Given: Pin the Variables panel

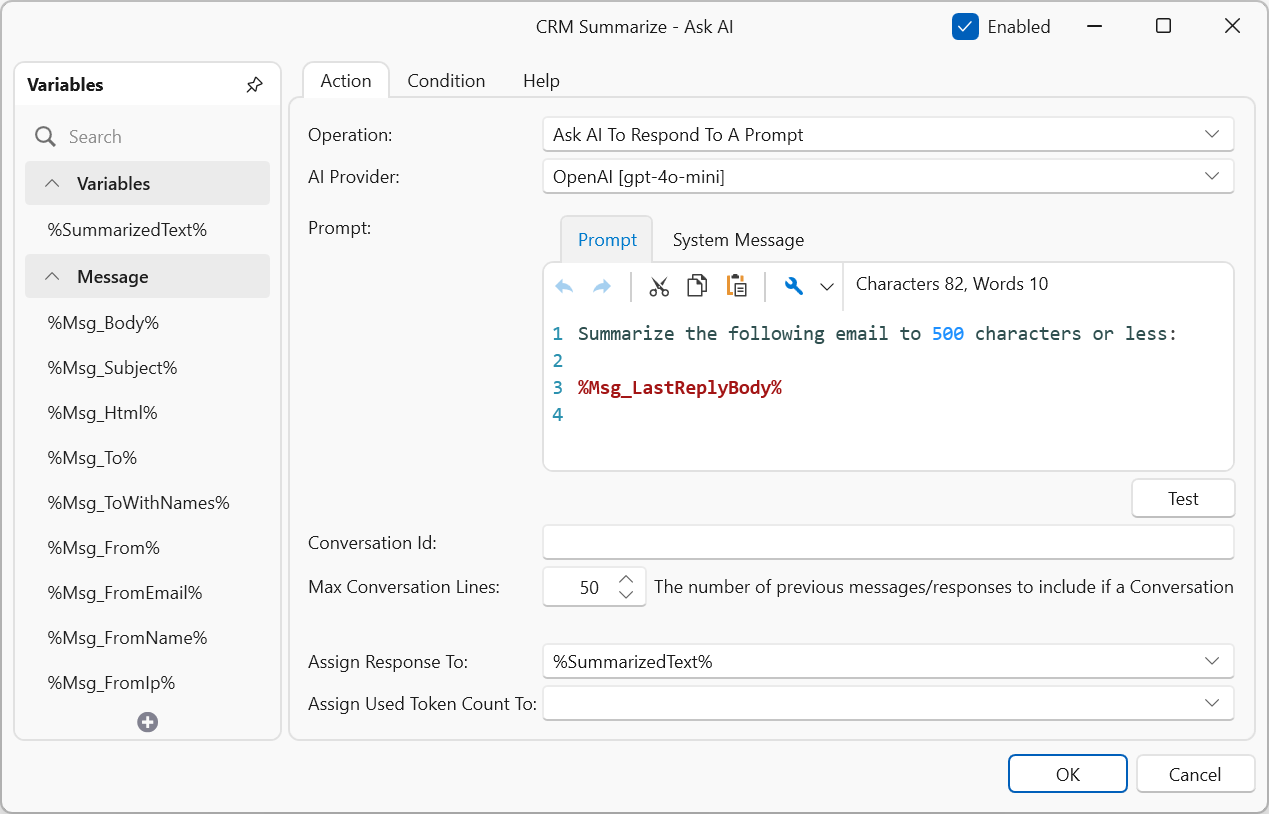Looking at the screenshot, I should tap(255, 85).
